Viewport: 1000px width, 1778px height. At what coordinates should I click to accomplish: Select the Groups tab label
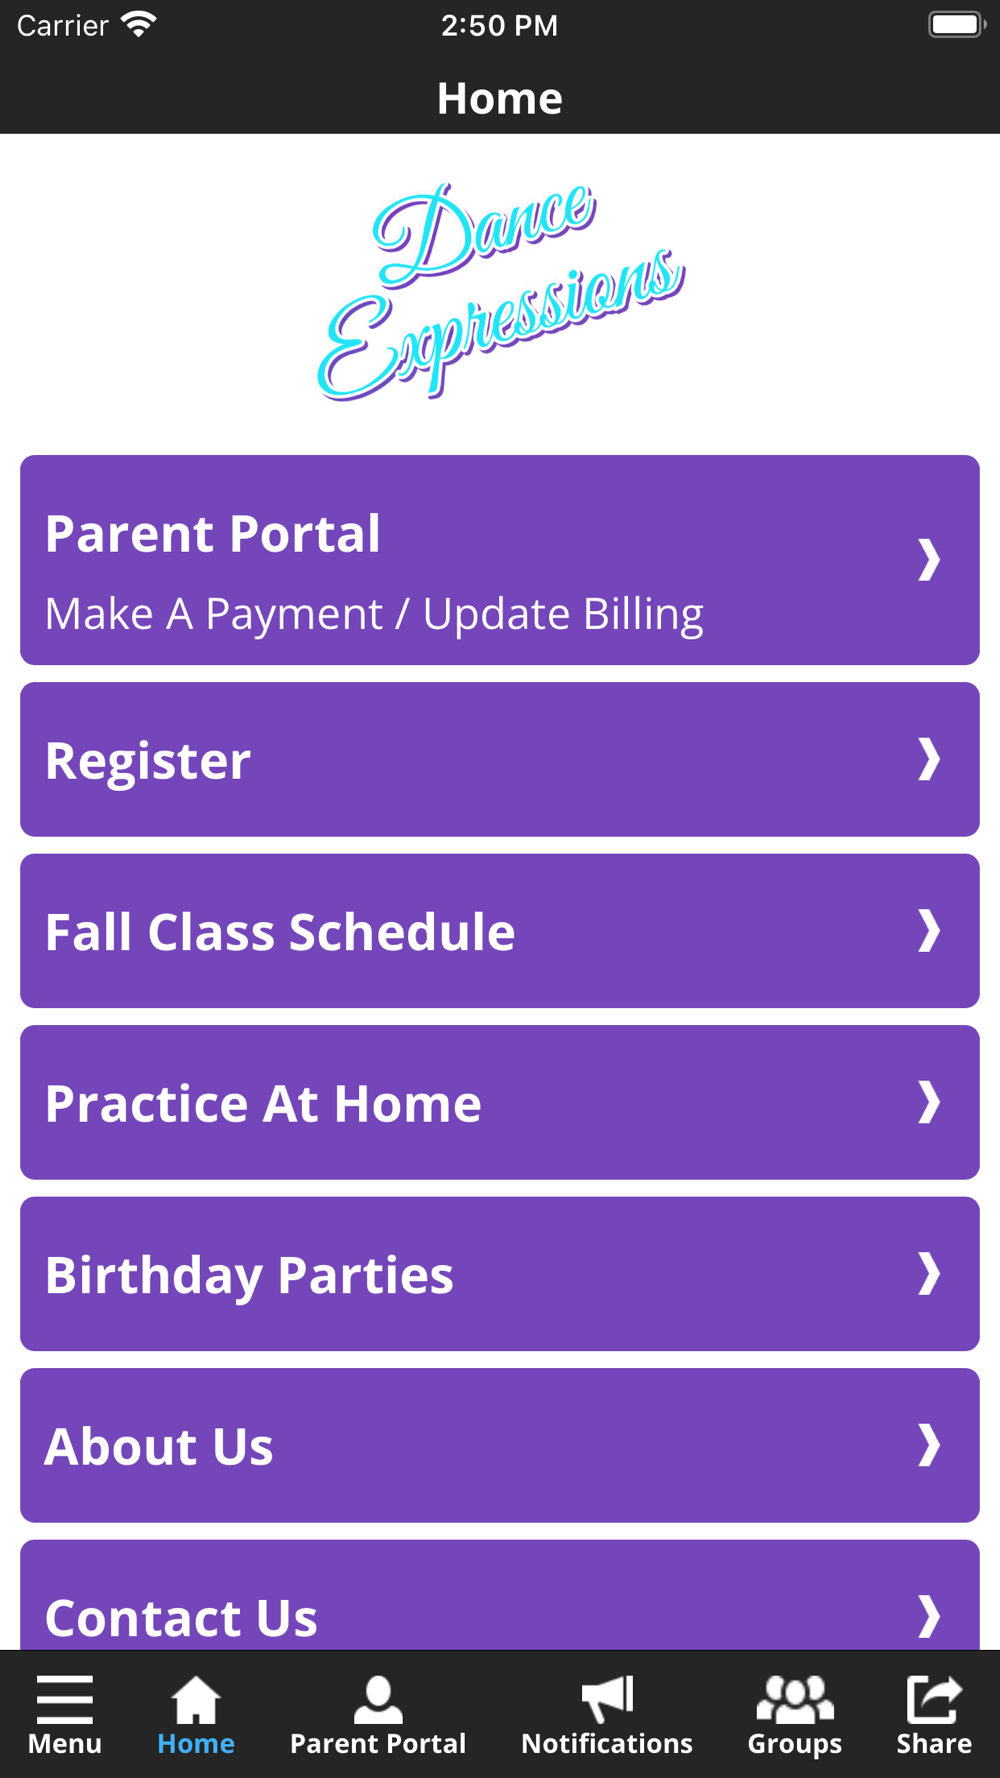[795, 1745]
